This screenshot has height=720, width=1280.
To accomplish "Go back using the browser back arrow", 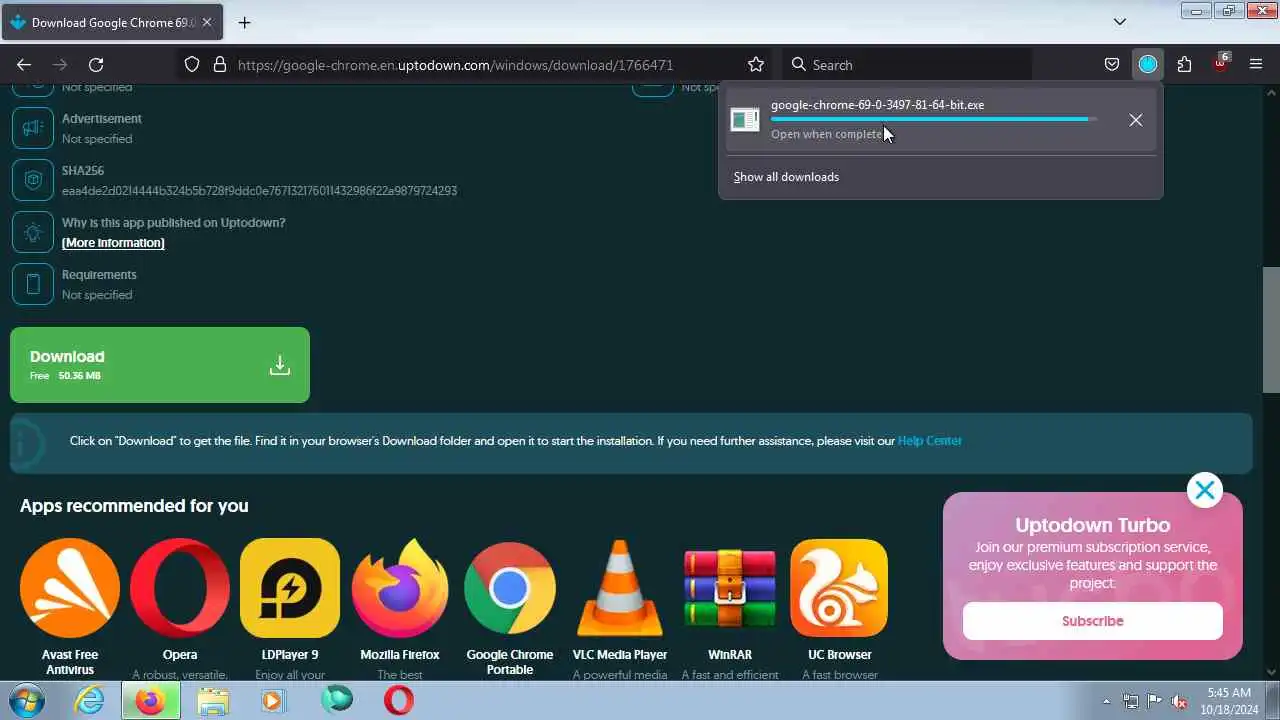I will [24, 64].
